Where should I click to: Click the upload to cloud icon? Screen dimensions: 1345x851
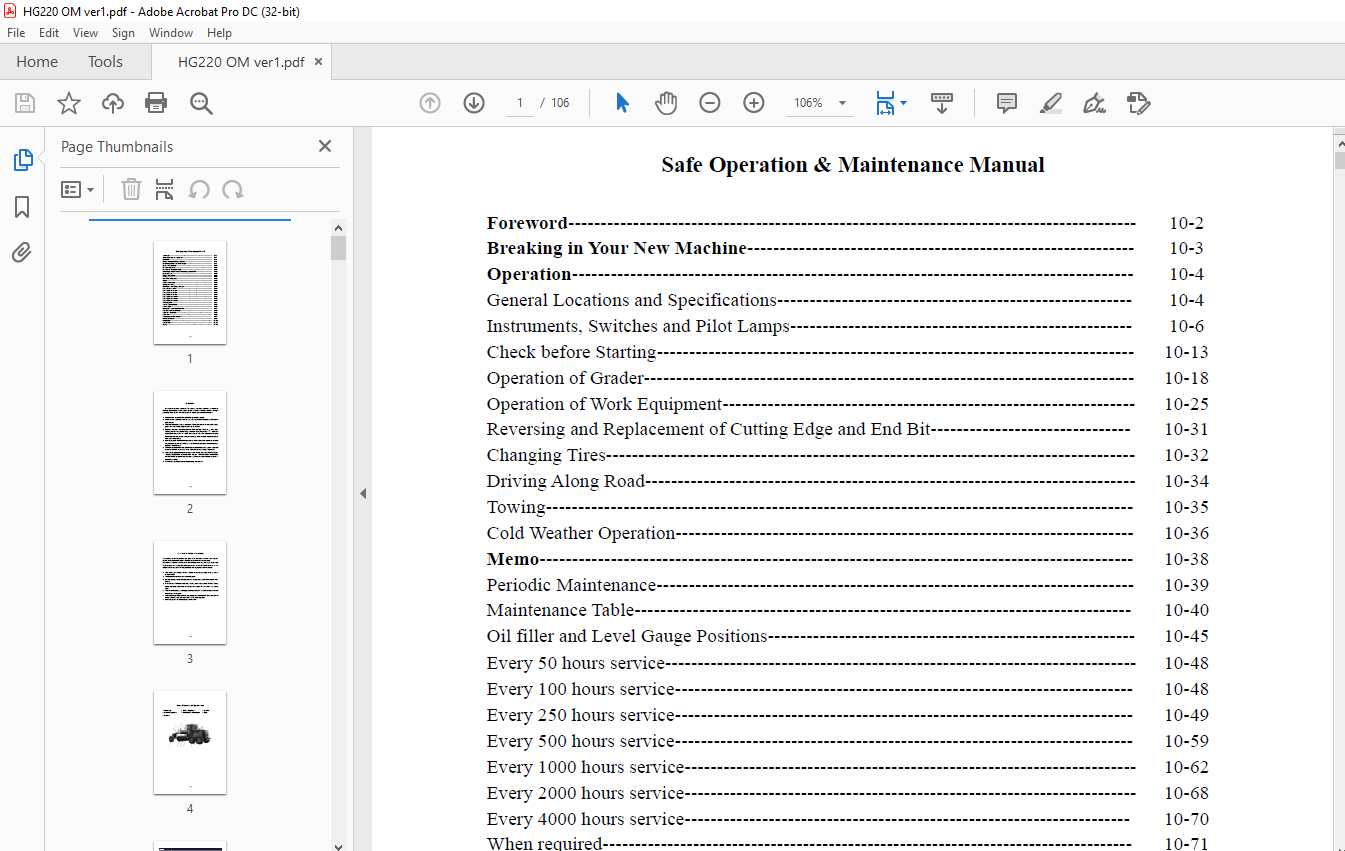(x=113, y=103)
